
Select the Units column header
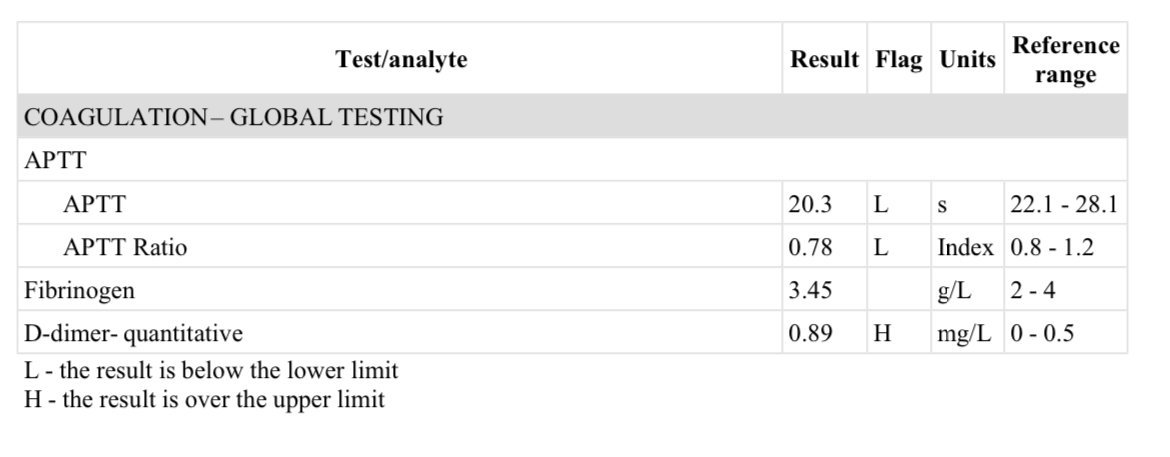coord(967,60)
